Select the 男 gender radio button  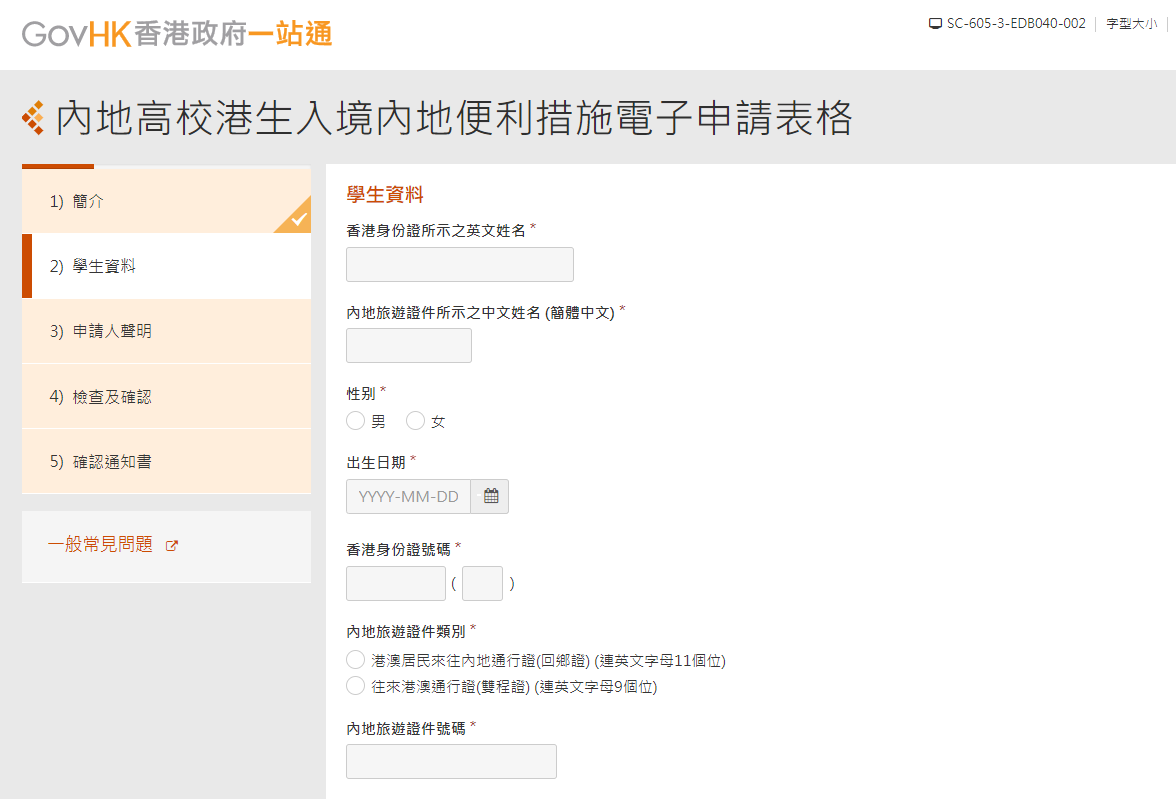point(355,421)
